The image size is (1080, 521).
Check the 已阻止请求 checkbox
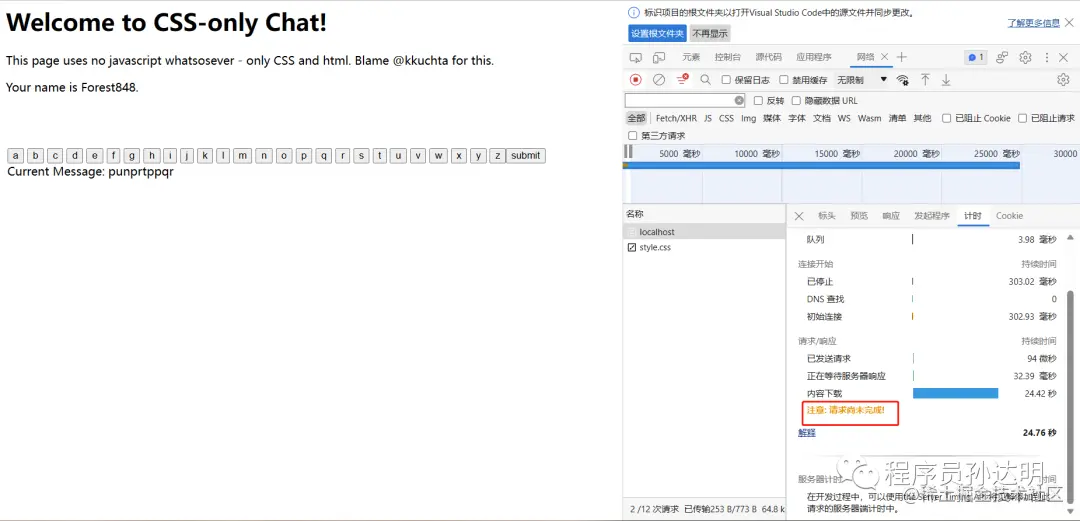pos(1023,119)
